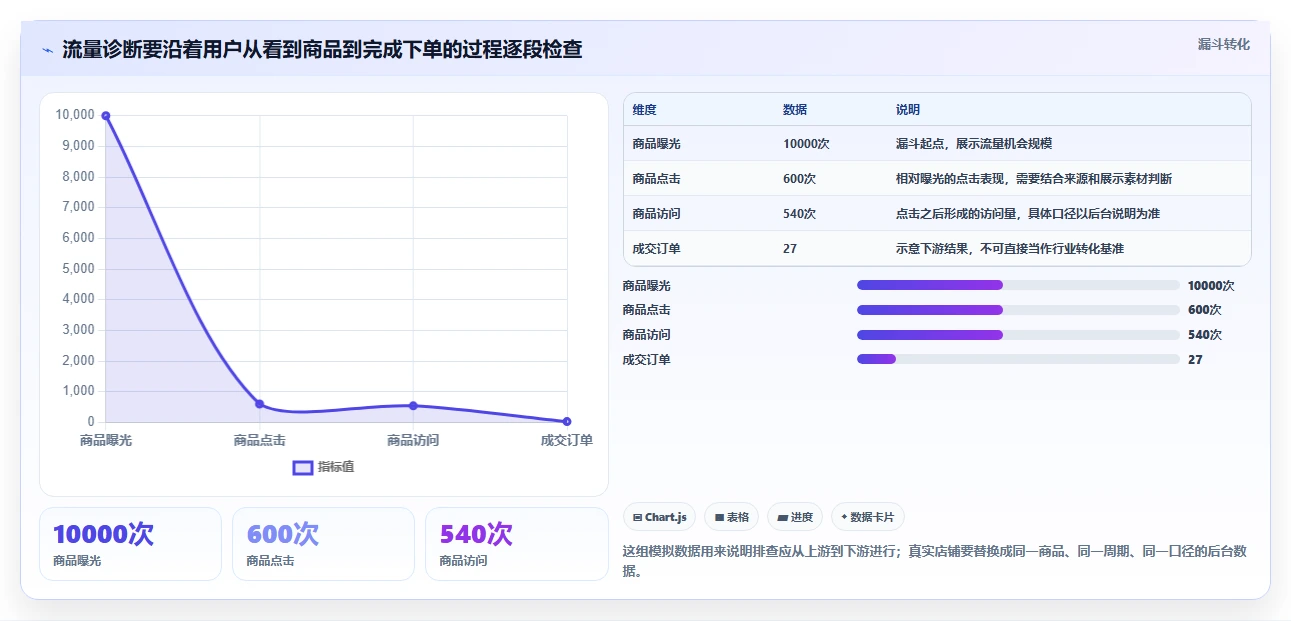The width and height of the screenshot is (1291, 621).
Task: Select the 进度 chip
Action: 795,517
